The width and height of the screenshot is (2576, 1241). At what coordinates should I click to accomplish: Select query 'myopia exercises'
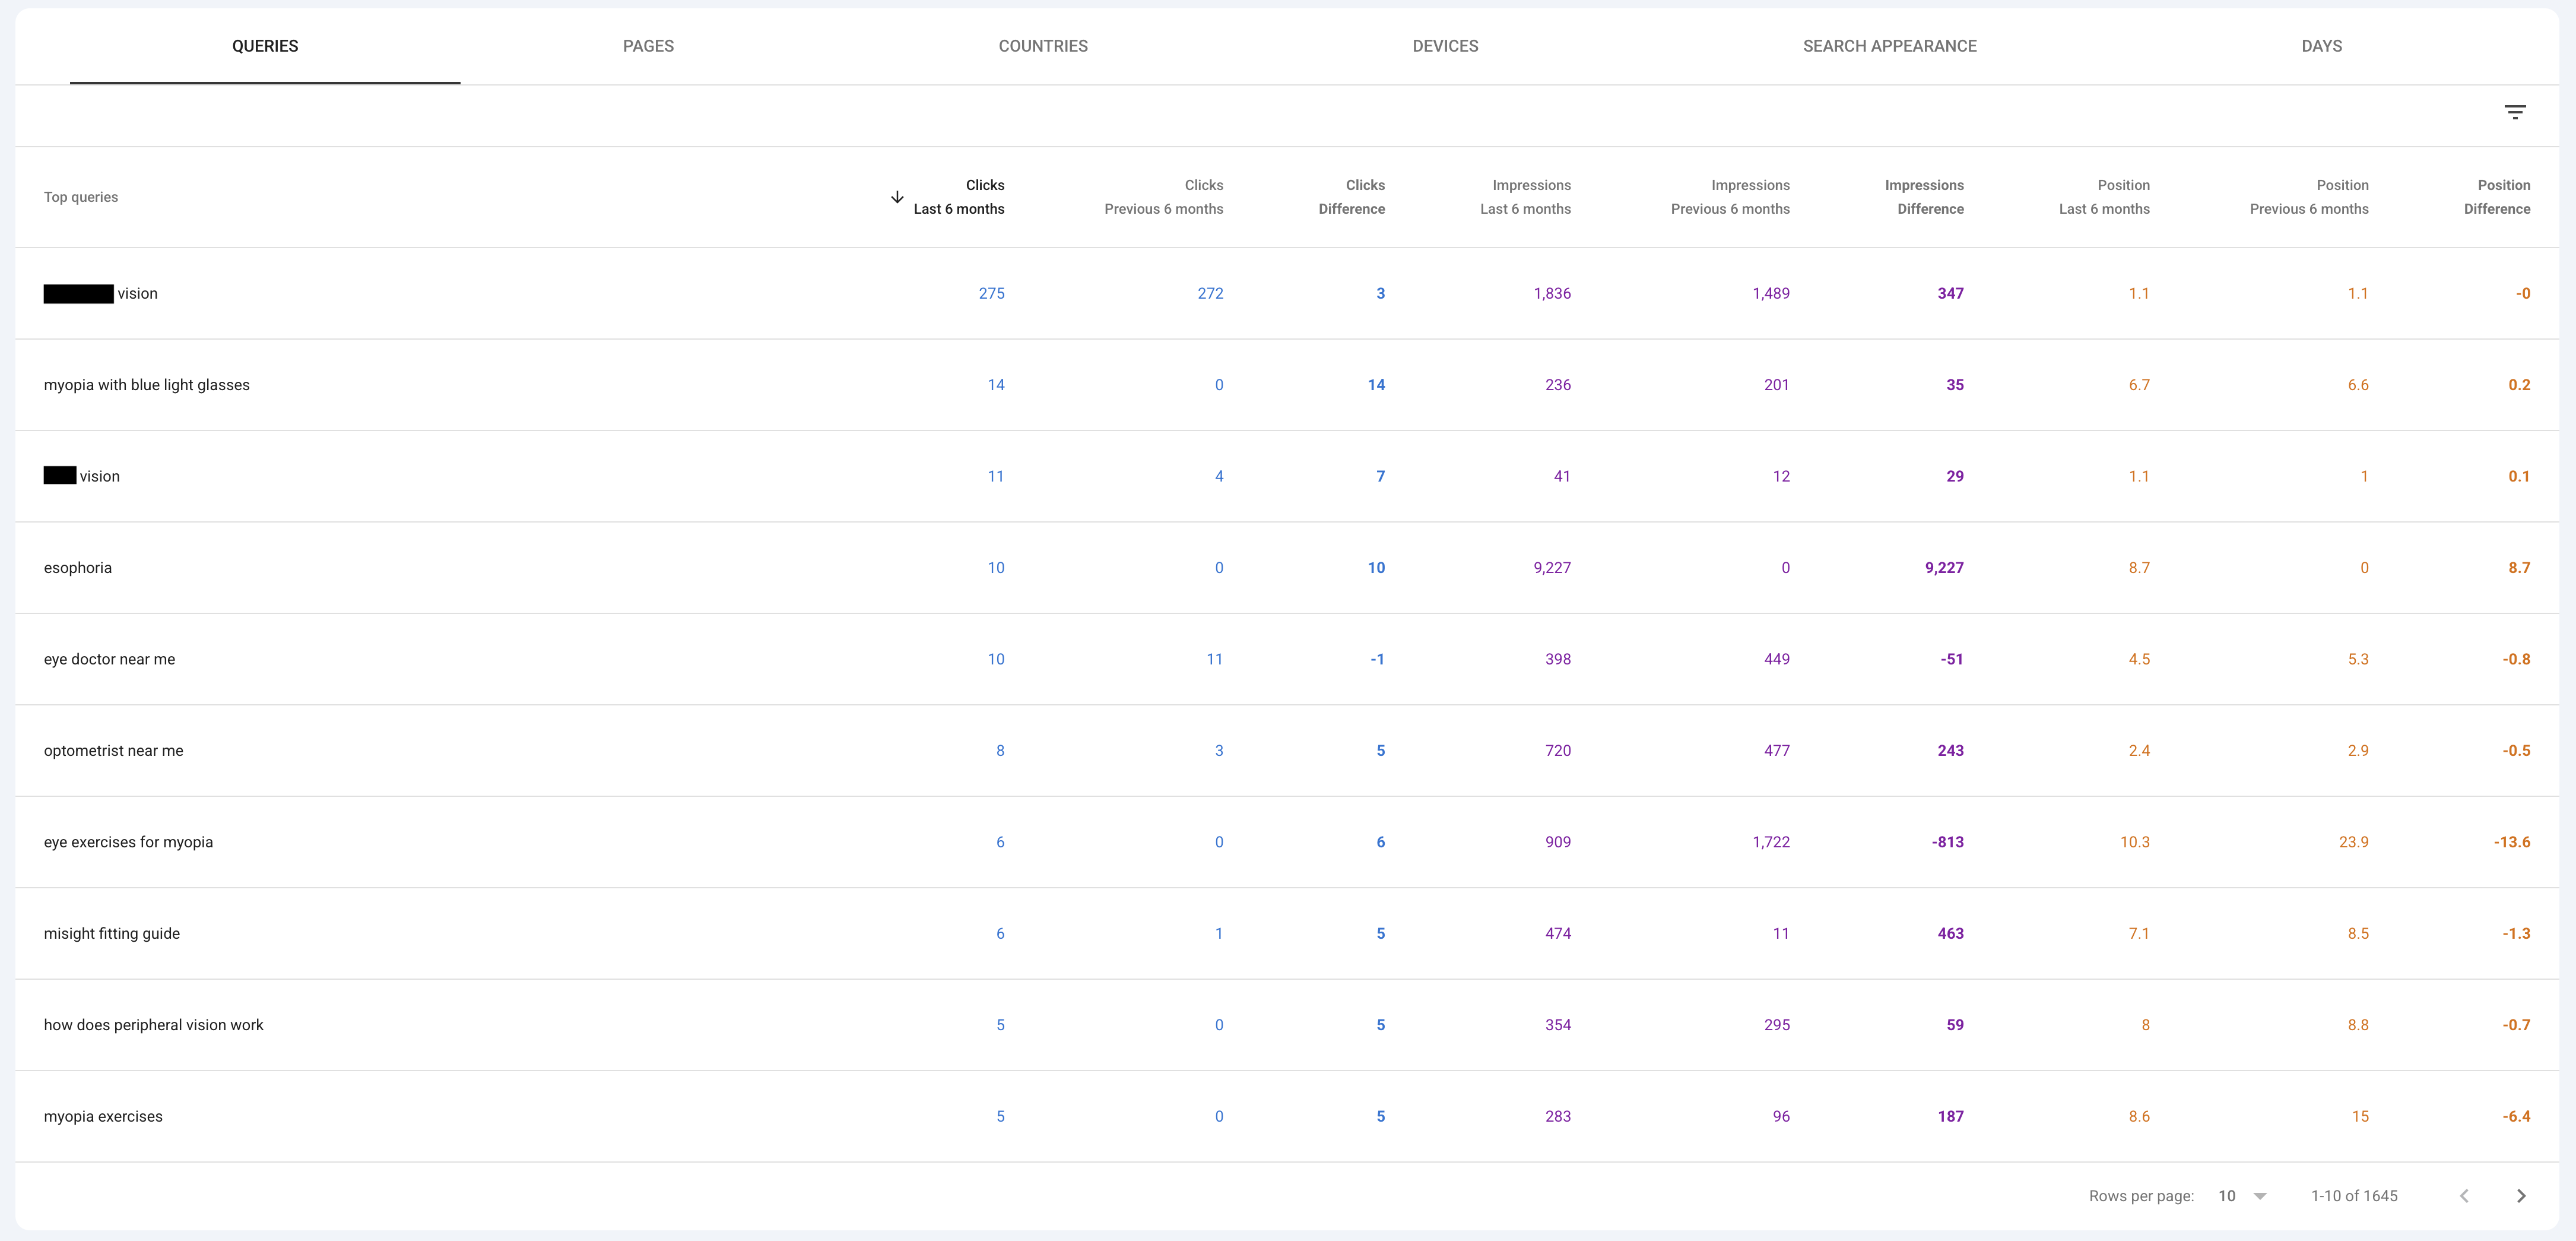[x=103, y=1117]
